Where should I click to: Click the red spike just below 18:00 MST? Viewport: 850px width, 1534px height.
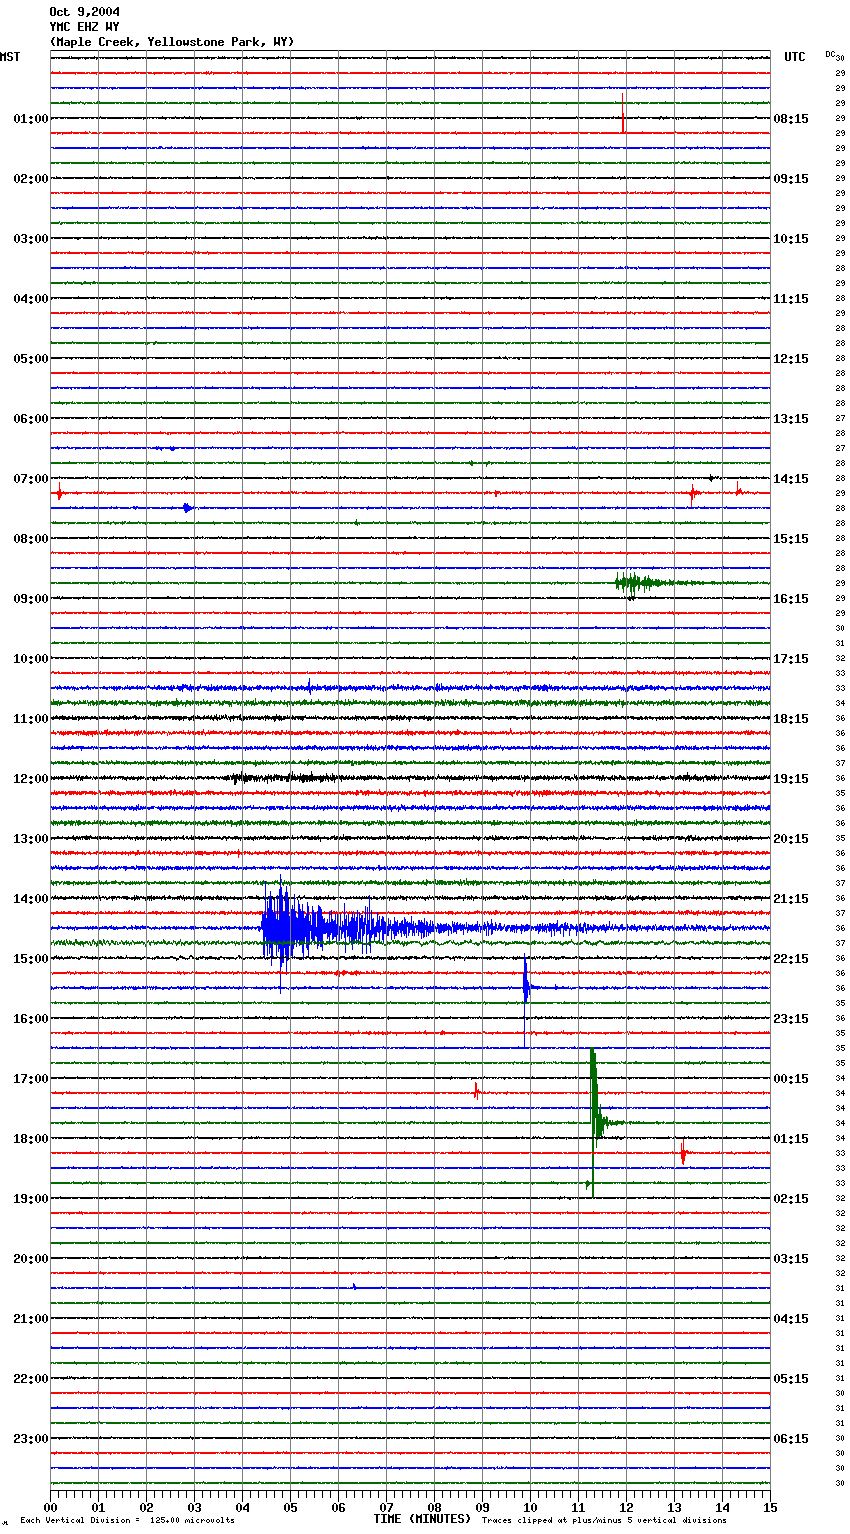(683, 1153)
